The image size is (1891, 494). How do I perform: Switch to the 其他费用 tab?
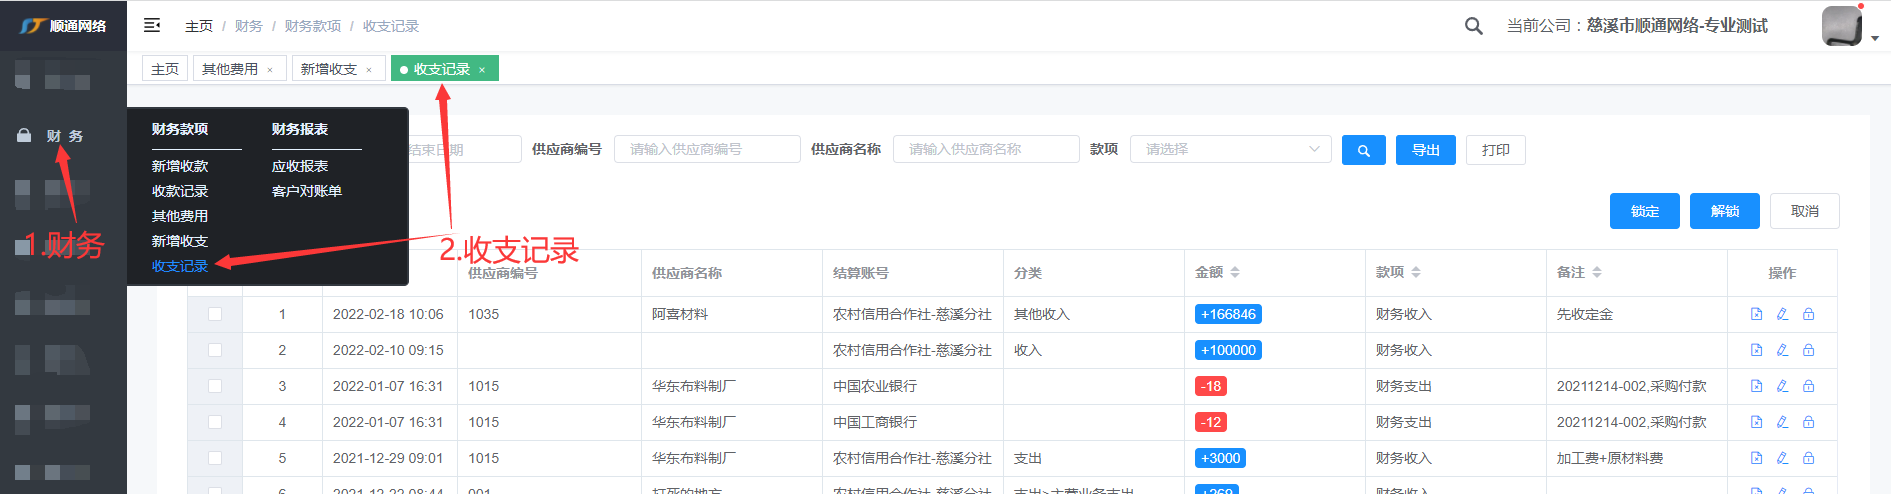click(x=230, y=69)
